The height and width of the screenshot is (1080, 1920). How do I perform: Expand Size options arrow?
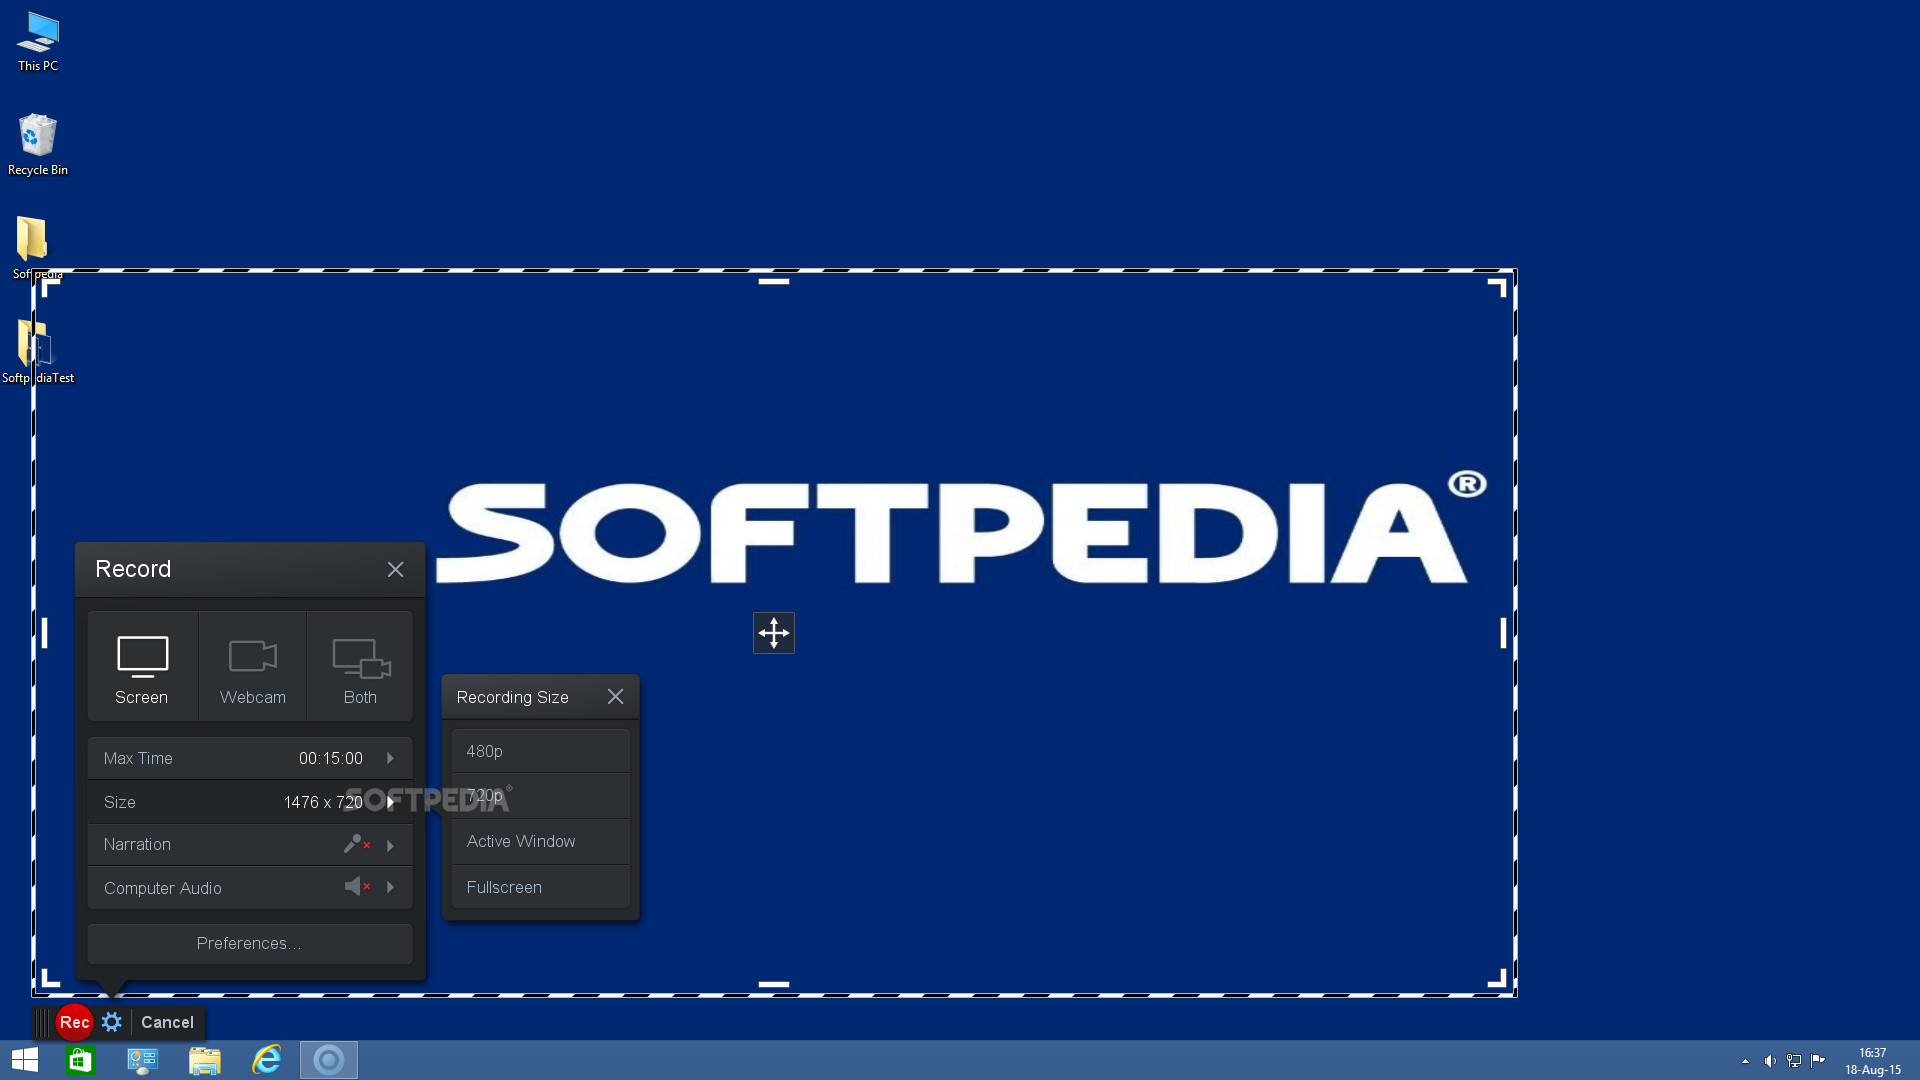pos(391,802)
